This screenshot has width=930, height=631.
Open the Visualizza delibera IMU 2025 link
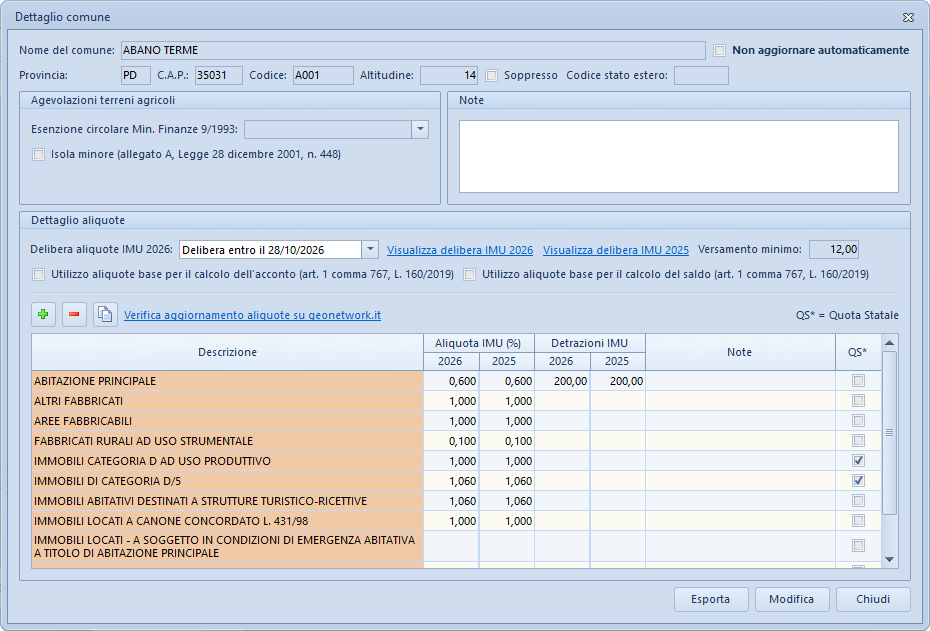(x=616, y=250)
